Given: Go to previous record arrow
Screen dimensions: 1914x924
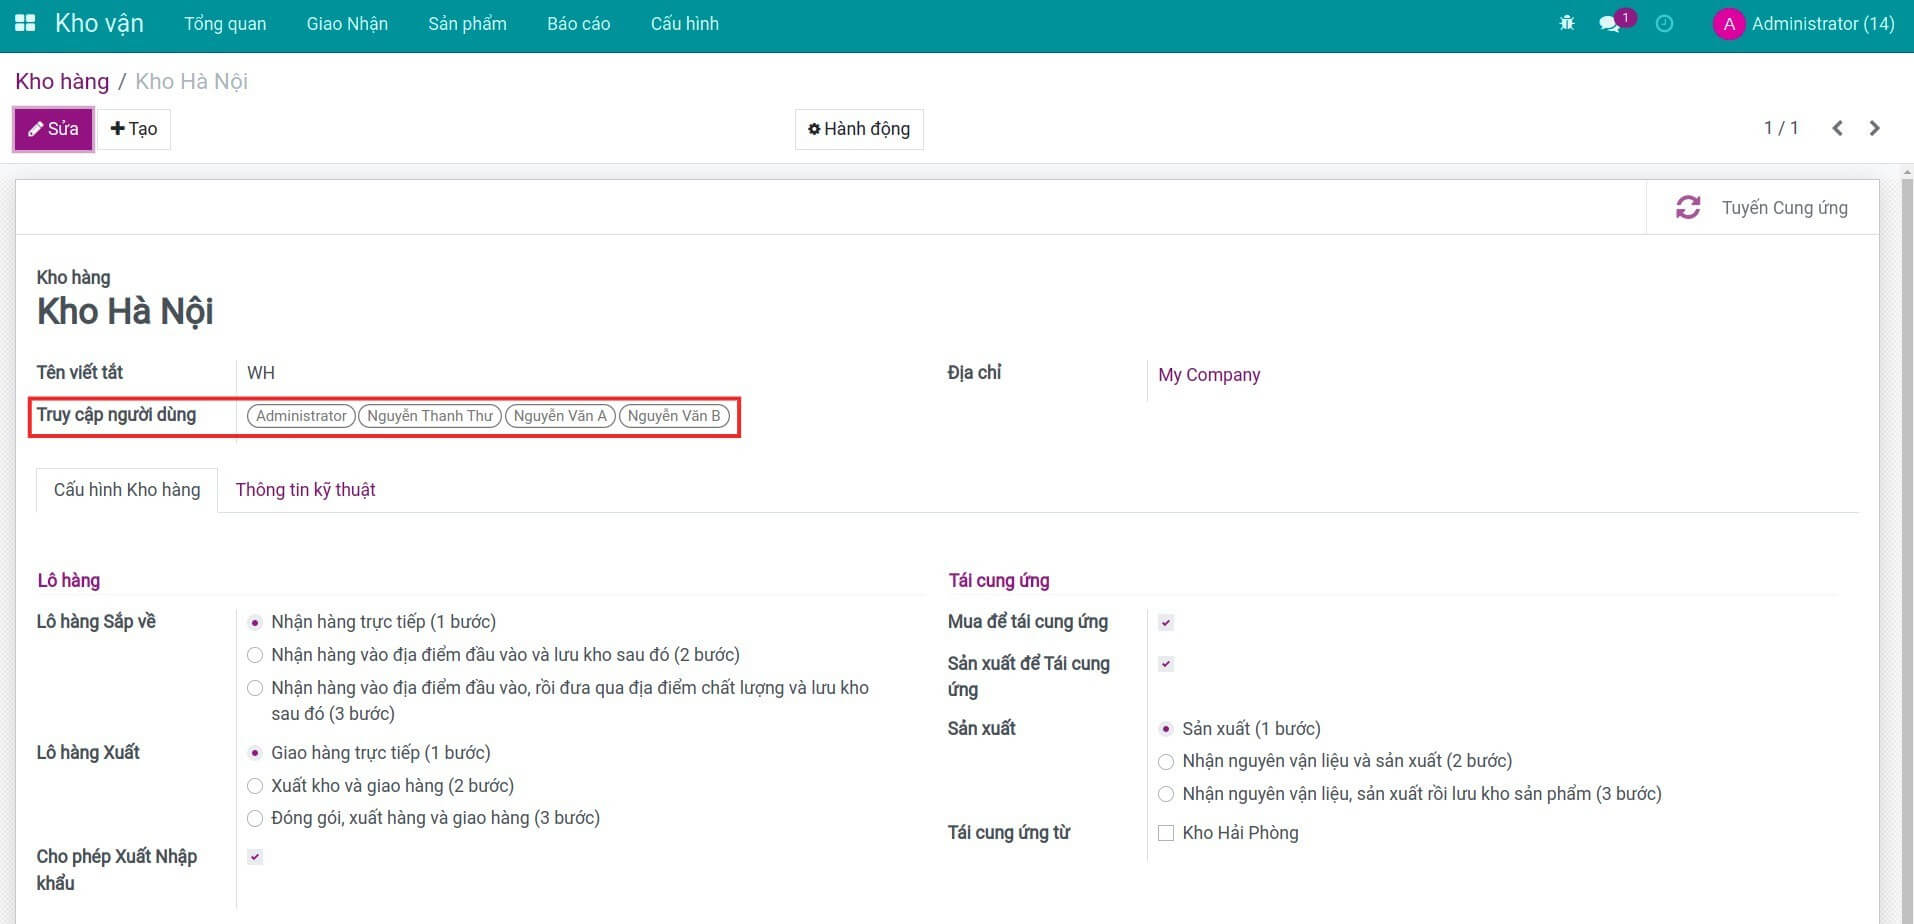Looking at the screenshot, I should point(1837,128).
